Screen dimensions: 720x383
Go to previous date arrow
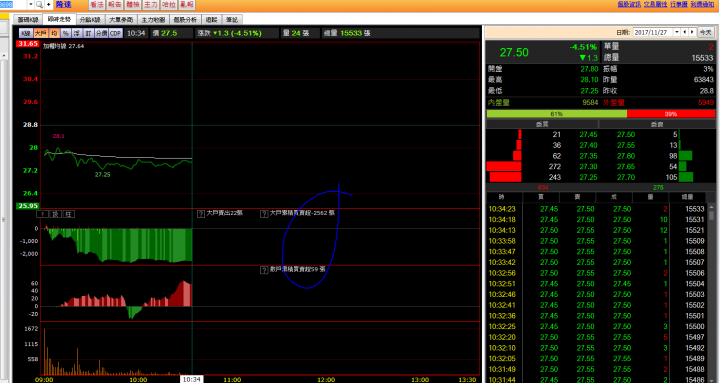[x=685, y=32]
